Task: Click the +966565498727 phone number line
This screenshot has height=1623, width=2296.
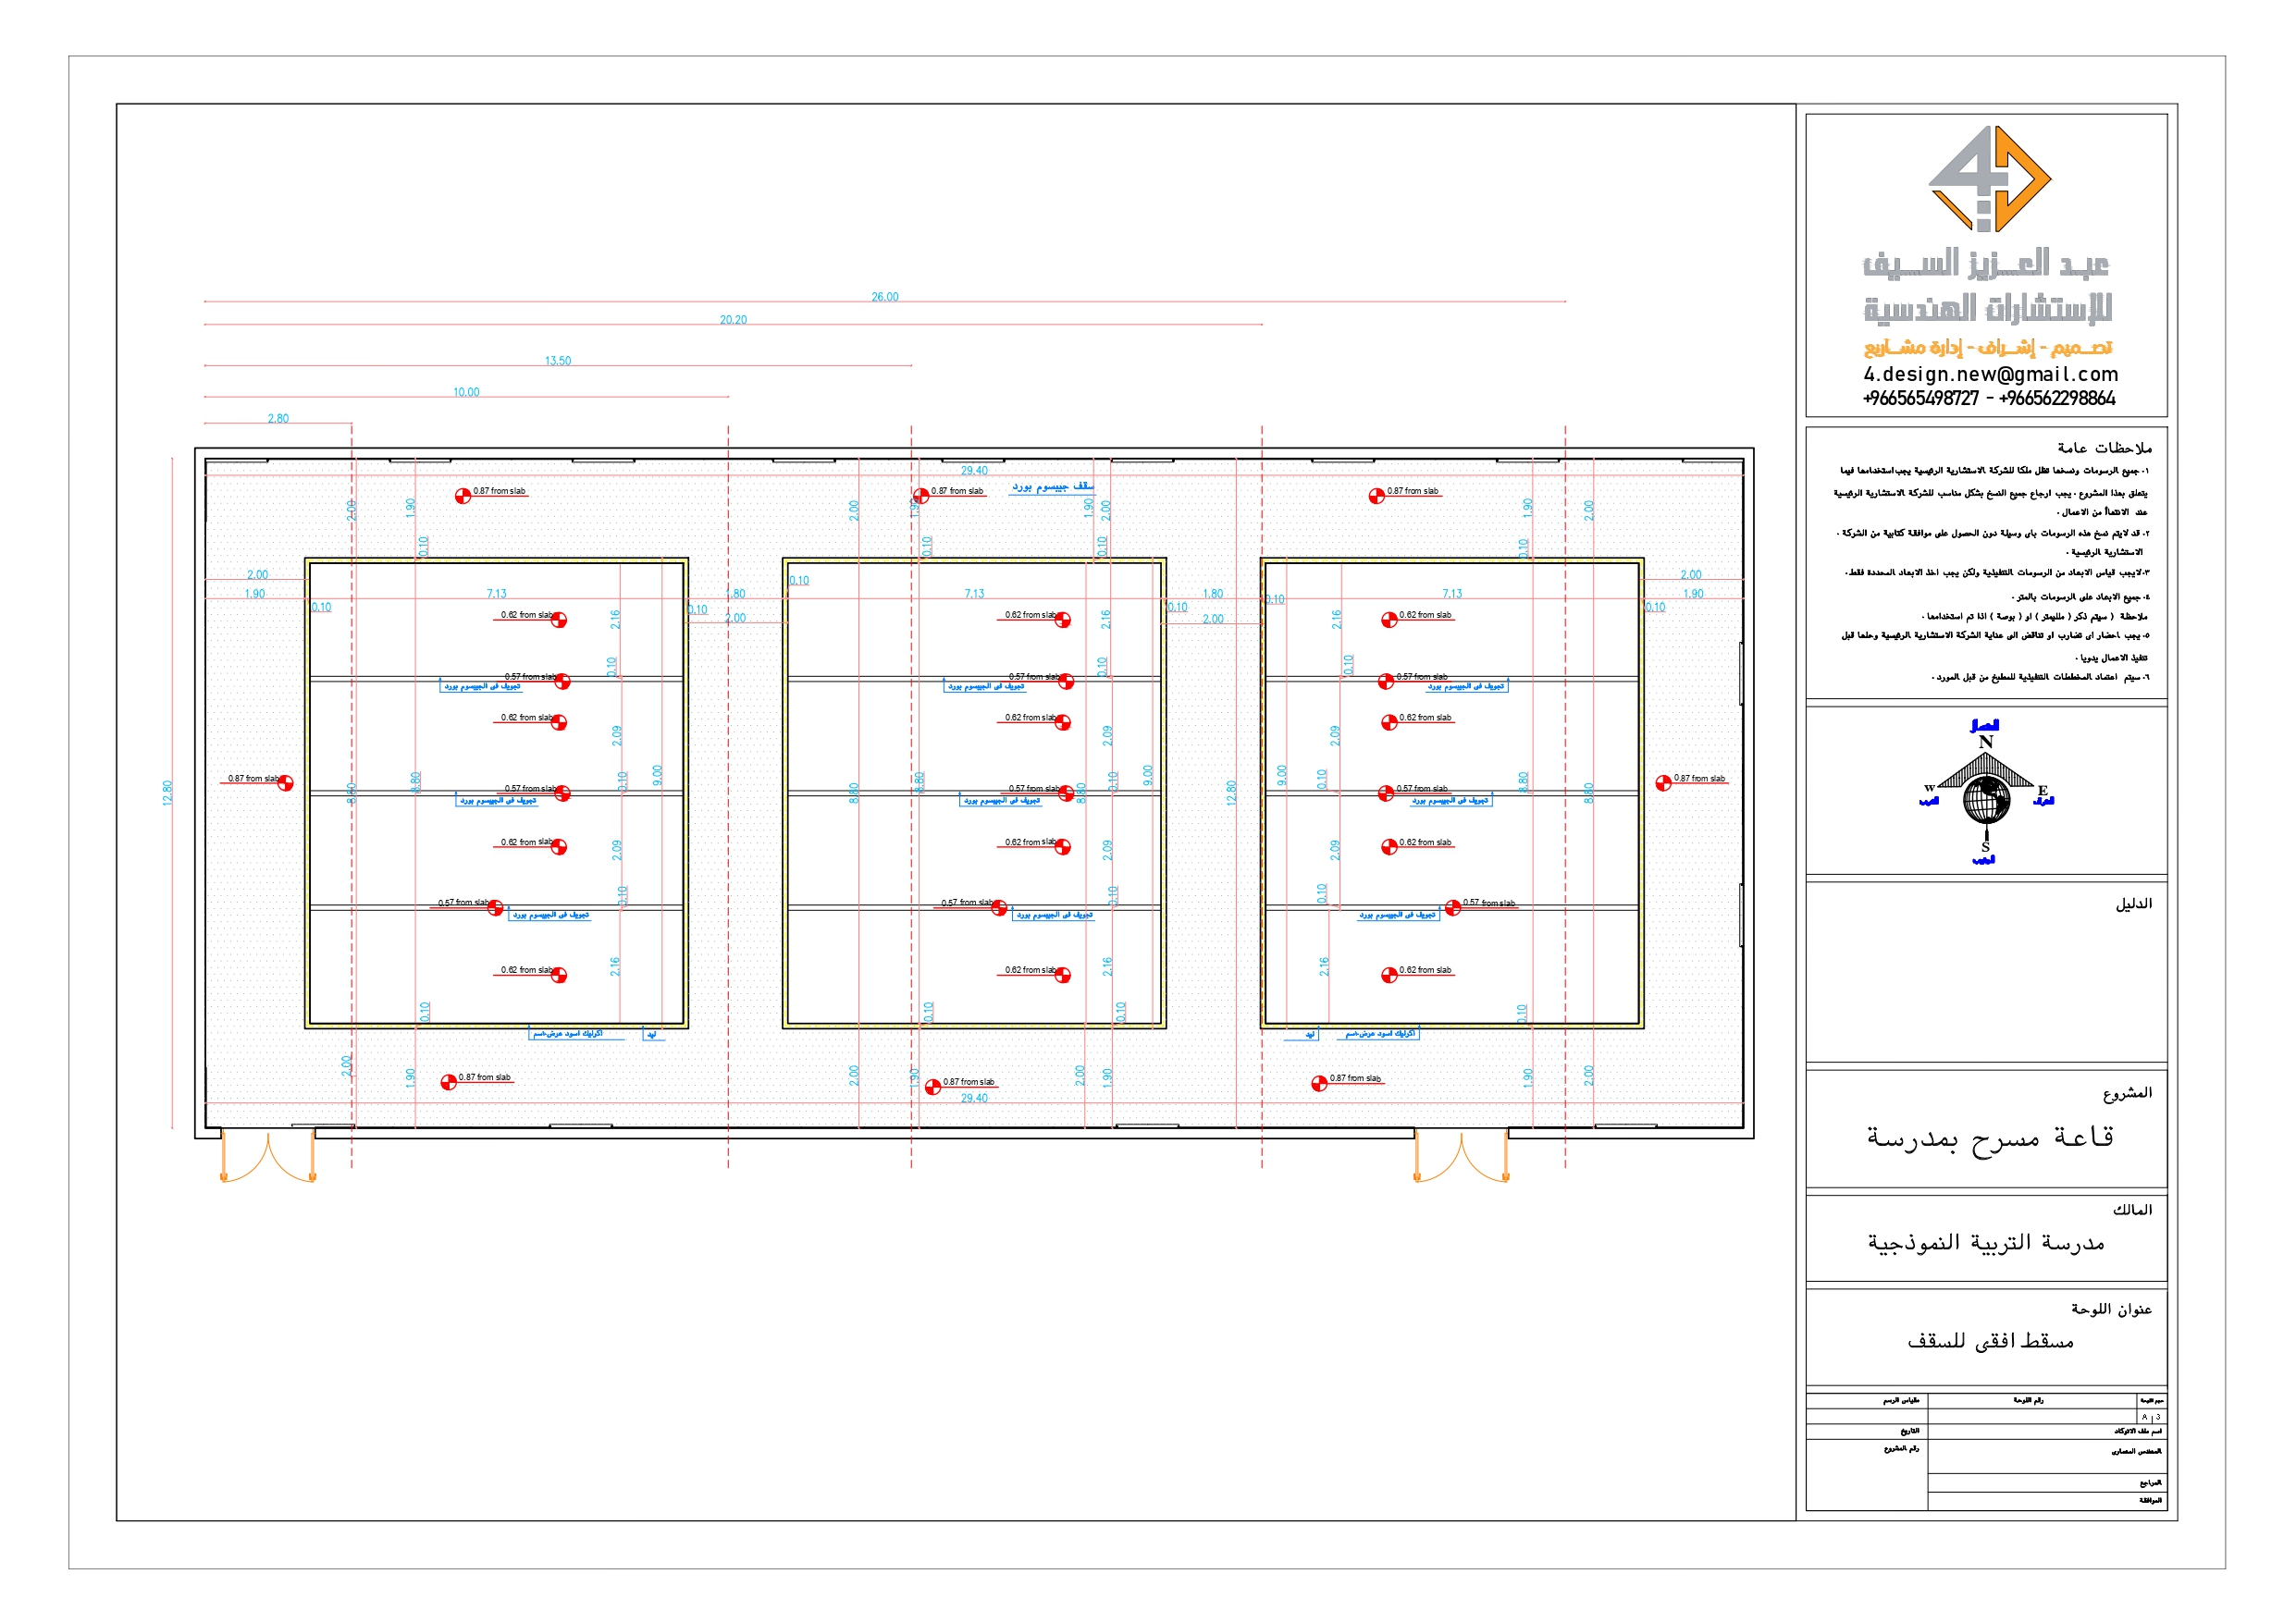Action: (x=1988, y=398)
